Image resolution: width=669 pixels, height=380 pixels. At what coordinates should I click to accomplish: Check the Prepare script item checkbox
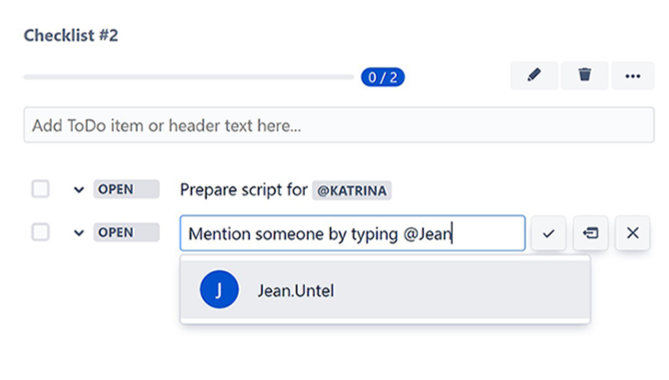click(41, 189)
